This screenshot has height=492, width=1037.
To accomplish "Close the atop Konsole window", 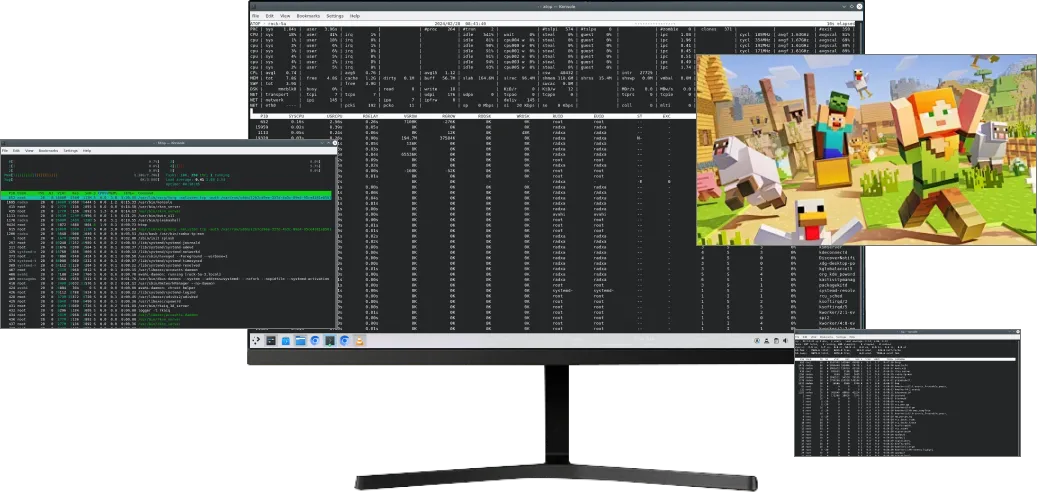I will pyautogui.click(x=858, y=6).
